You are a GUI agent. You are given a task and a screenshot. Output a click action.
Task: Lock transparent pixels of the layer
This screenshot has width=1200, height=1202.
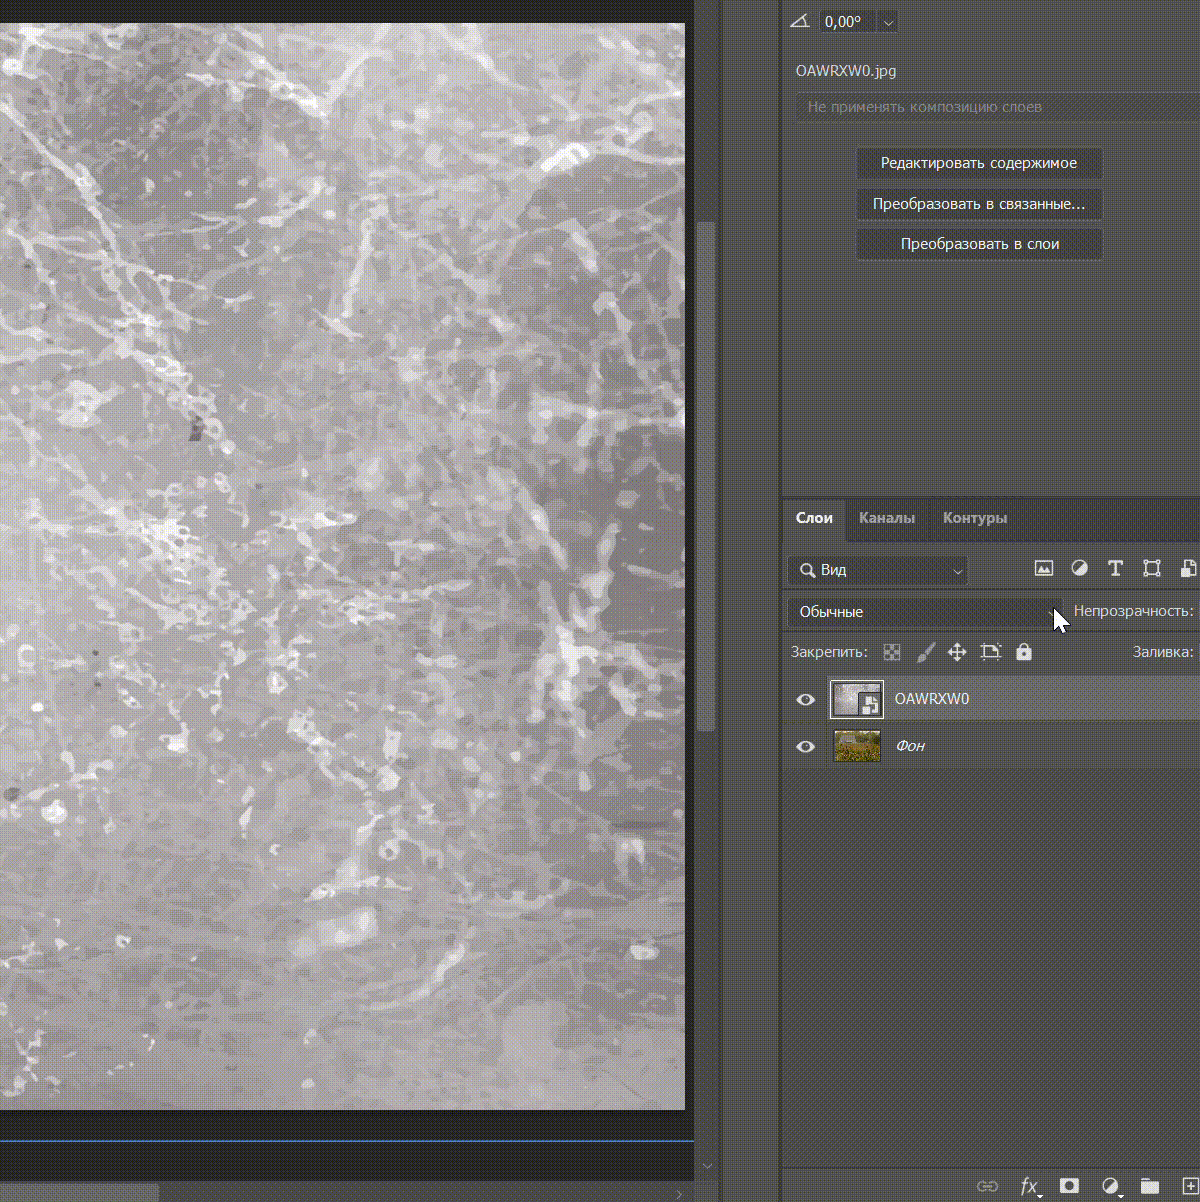pos(892,652)
